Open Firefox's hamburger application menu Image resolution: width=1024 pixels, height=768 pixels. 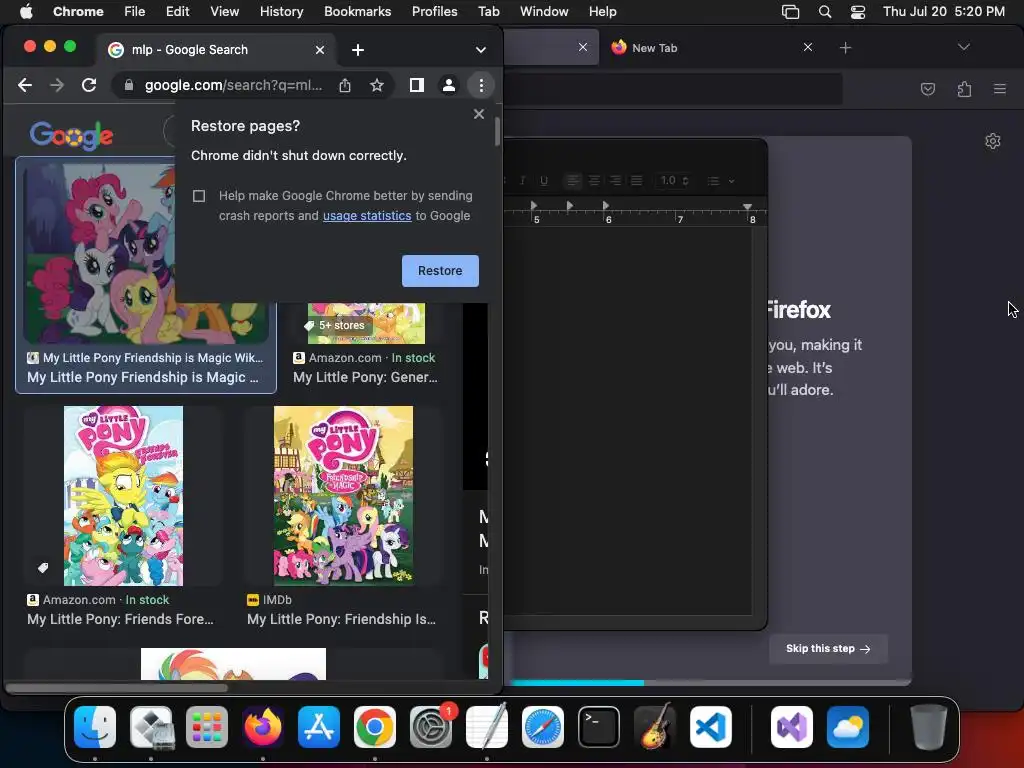point(1000,89)
